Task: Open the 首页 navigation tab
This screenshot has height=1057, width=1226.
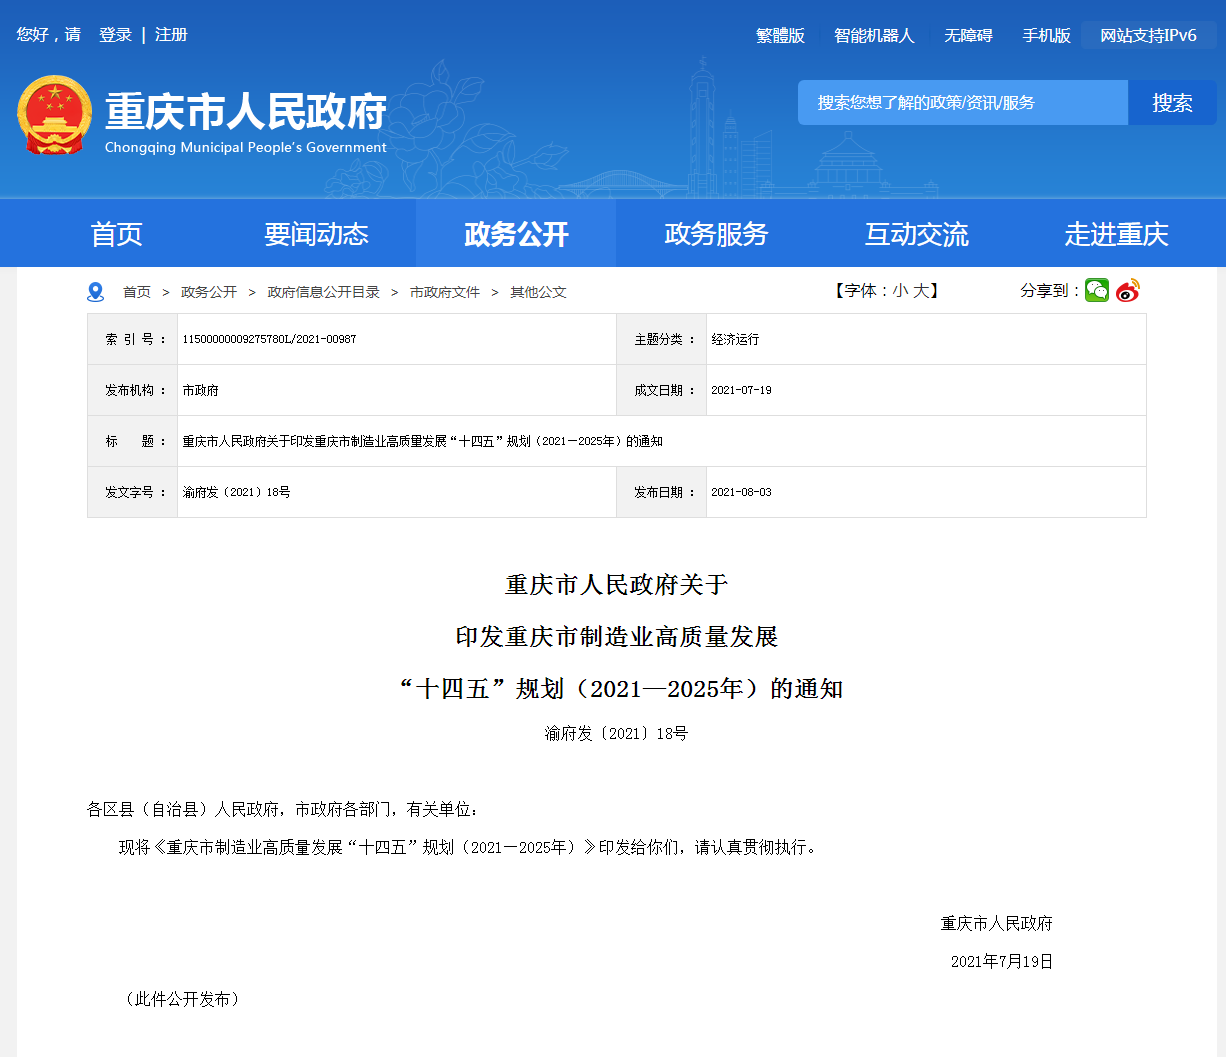Action: point(116,234)
